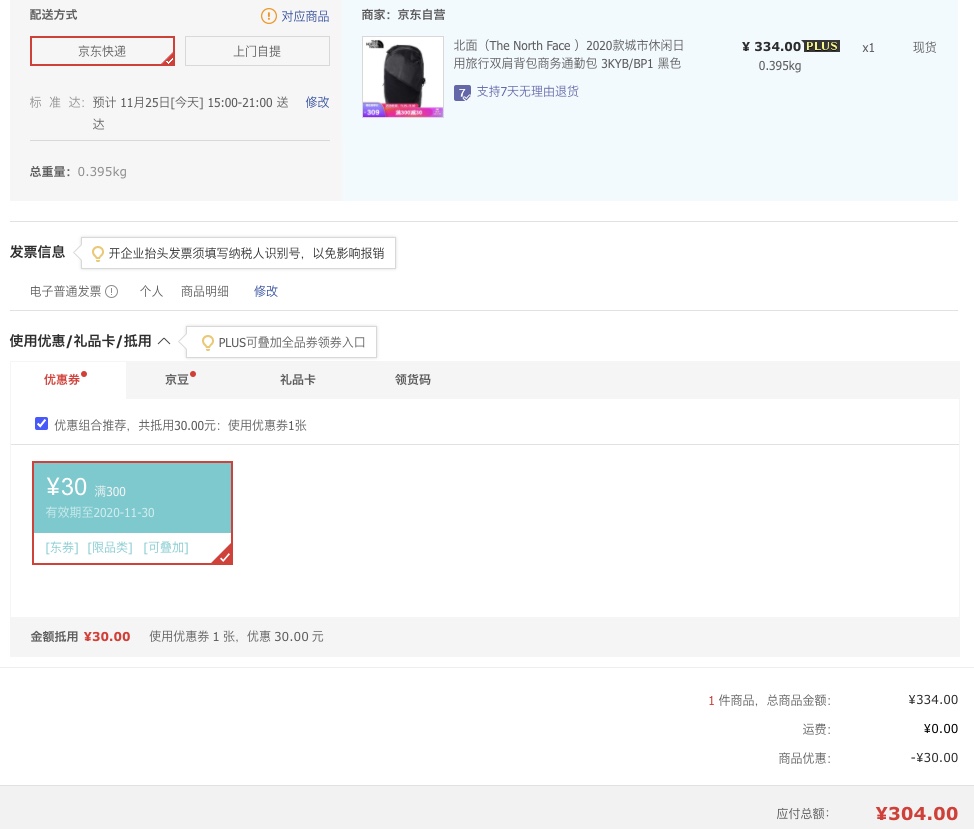This screenshot has height=829, width=974.
Task: Click 金额抵用 ¥30.00 amount
Action: (x=107, y=636)
